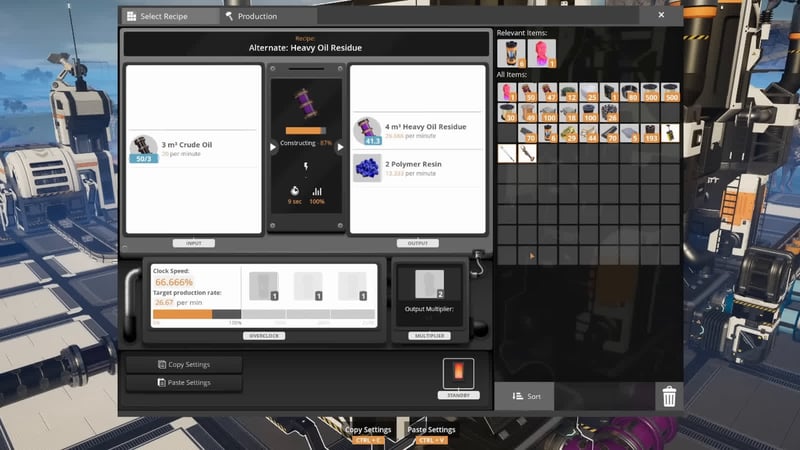This screenshot has width=800, height=450.
Task: Select the orange container stack of 49
Action: click(x=528, y=112)
